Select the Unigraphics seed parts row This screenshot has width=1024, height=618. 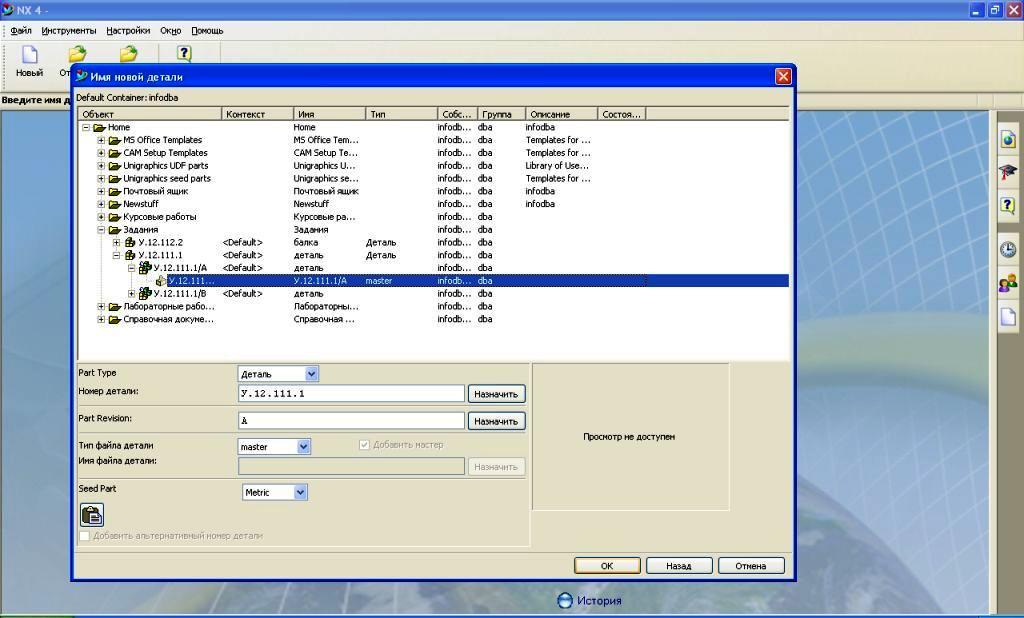click(433, 178)
